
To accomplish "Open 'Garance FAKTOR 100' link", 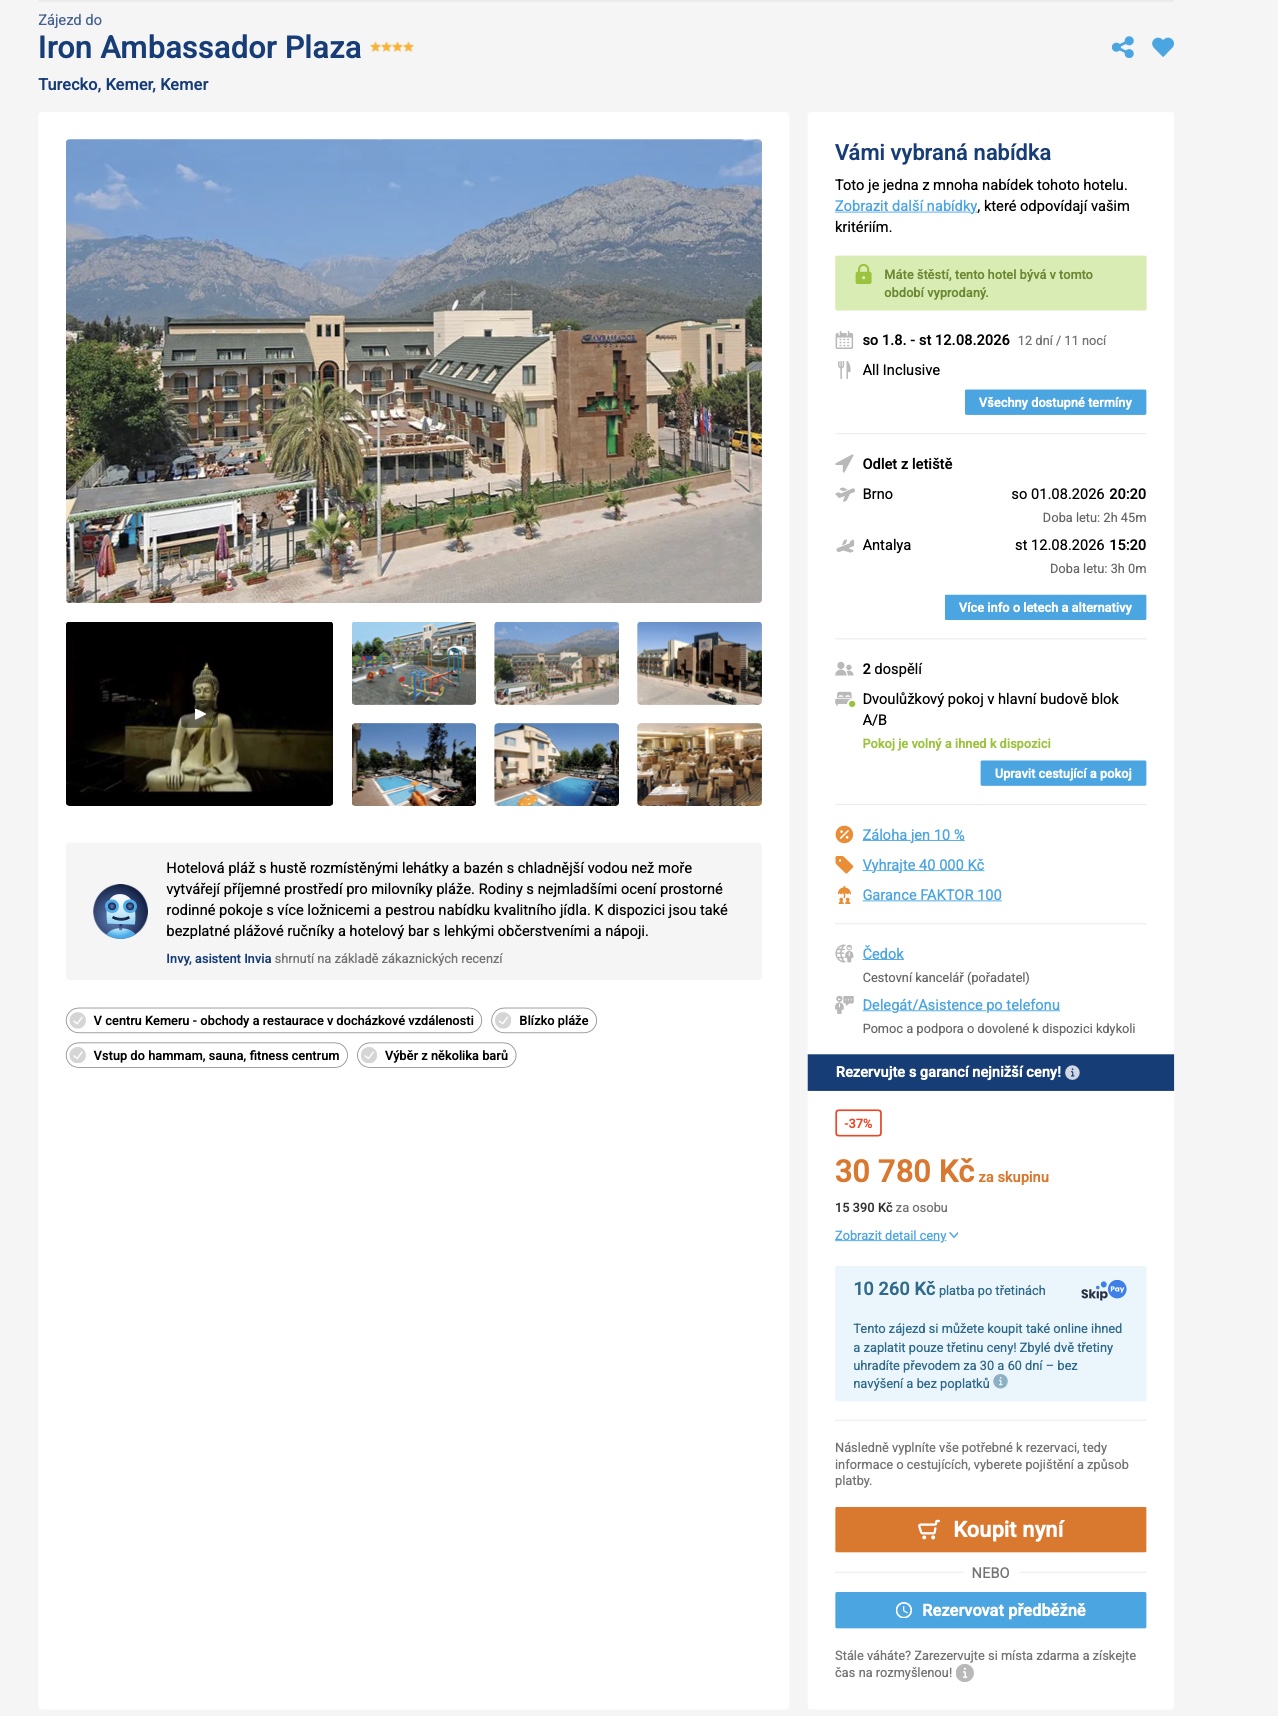I will coord(932,895).
